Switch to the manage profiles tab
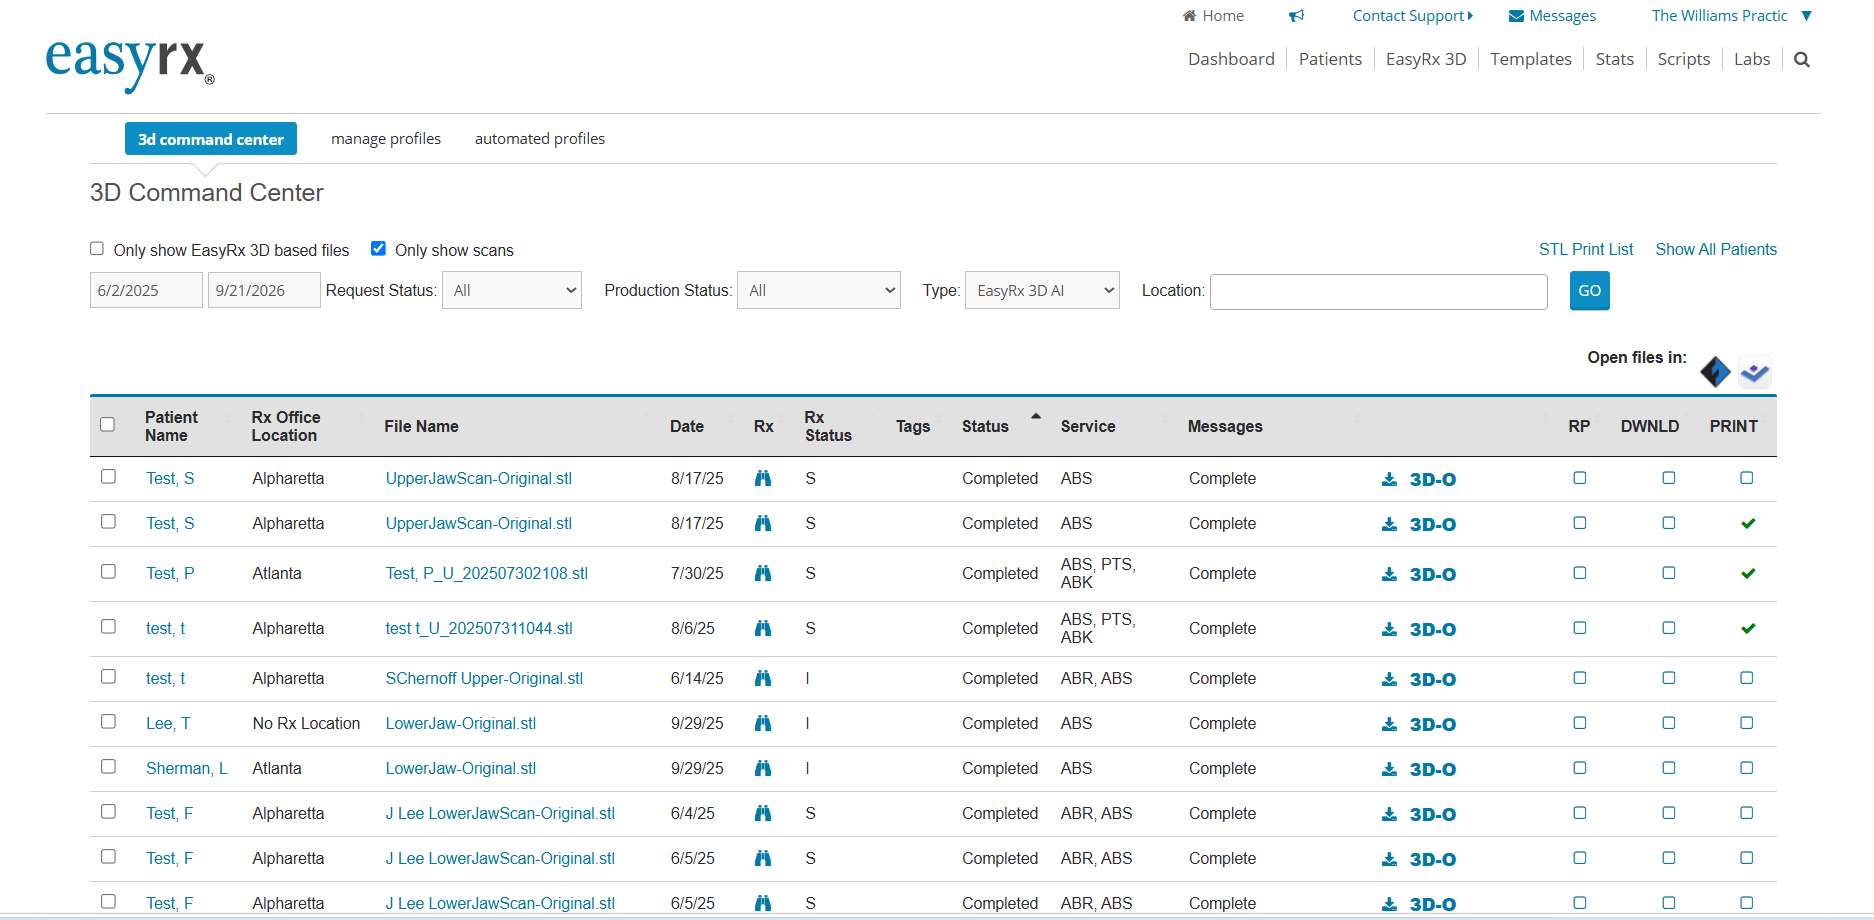The height and width of the screenshot is (920, 1874). click(x=386, y=139)
